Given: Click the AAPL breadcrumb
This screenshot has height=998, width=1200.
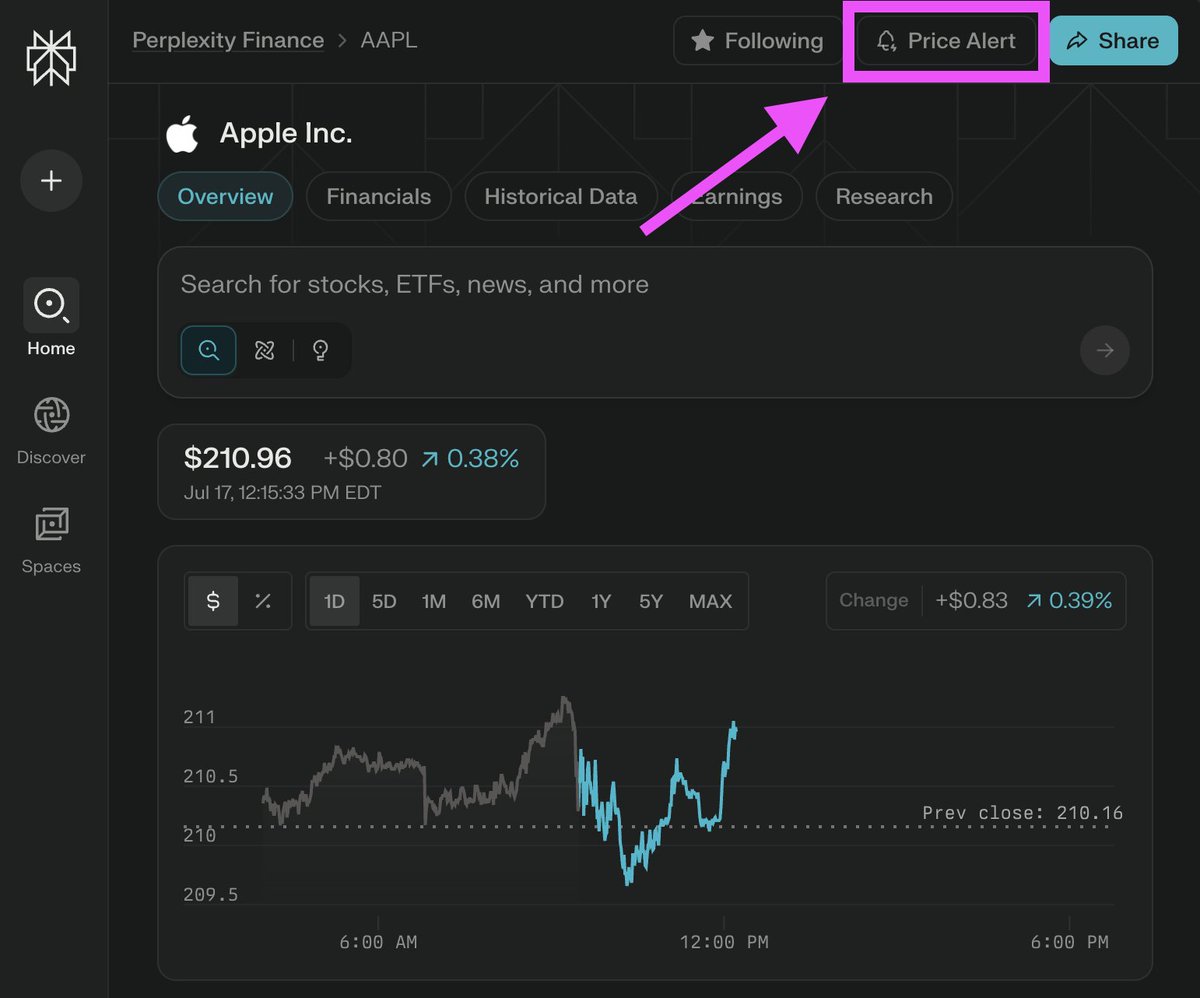Looking at the screenshot, I should pos(389,41).
